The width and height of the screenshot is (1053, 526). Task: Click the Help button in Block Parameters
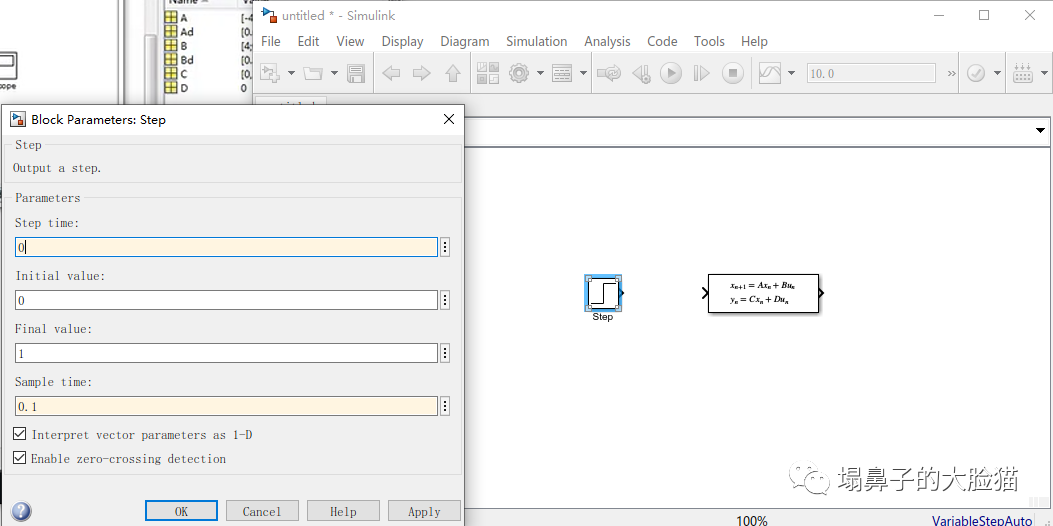(343, 511)
